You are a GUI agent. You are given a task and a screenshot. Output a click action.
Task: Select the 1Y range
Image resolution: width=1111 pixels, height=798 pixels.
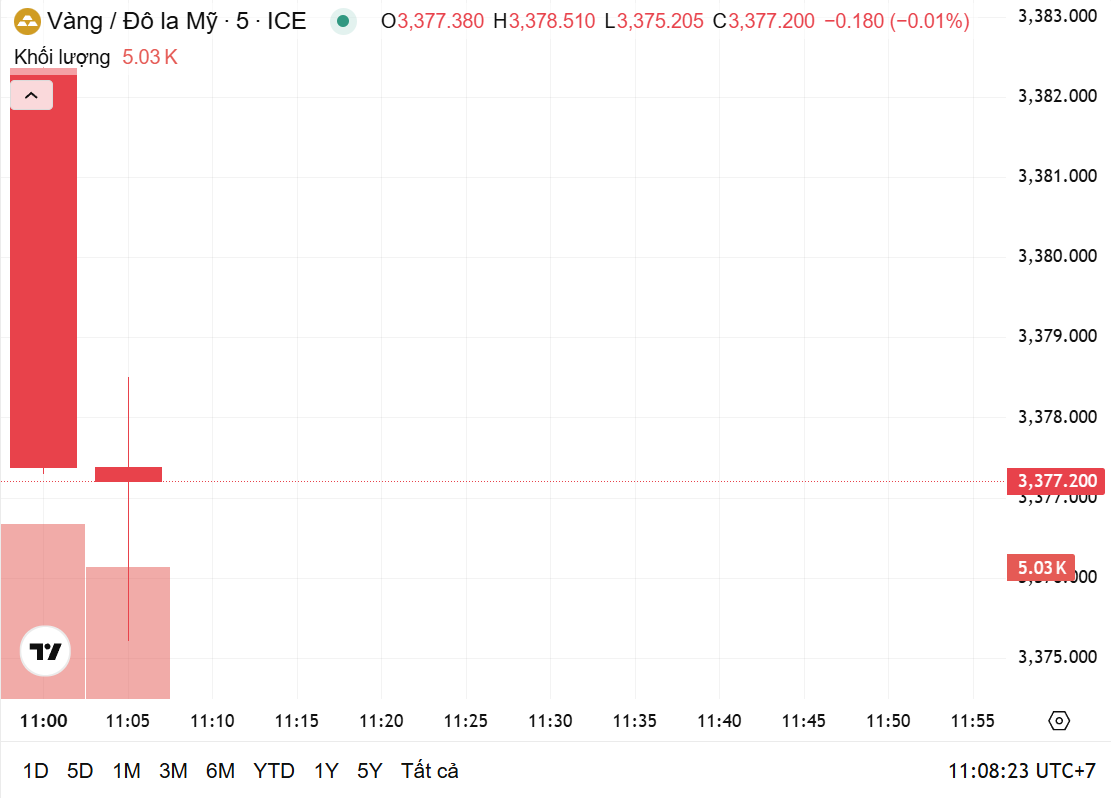[326, 770]
